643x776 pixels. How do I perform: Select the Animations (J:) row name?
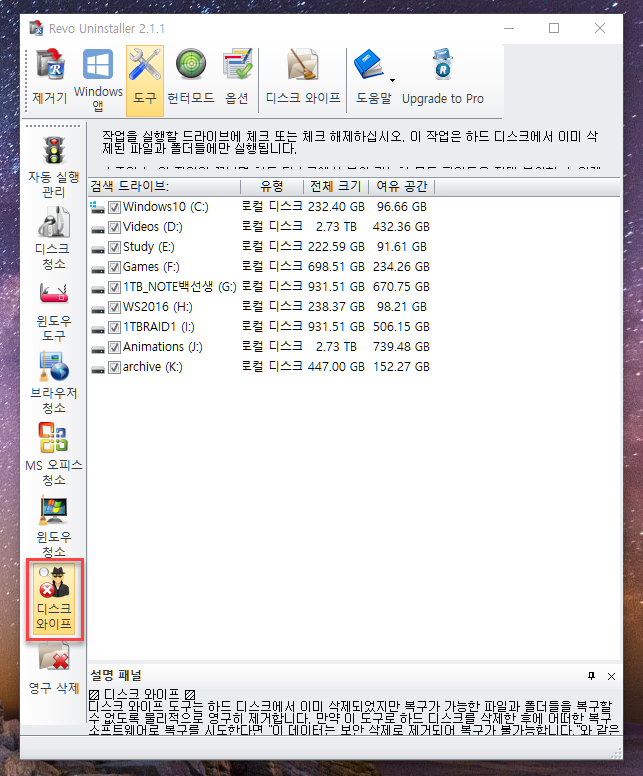point(163,347)
